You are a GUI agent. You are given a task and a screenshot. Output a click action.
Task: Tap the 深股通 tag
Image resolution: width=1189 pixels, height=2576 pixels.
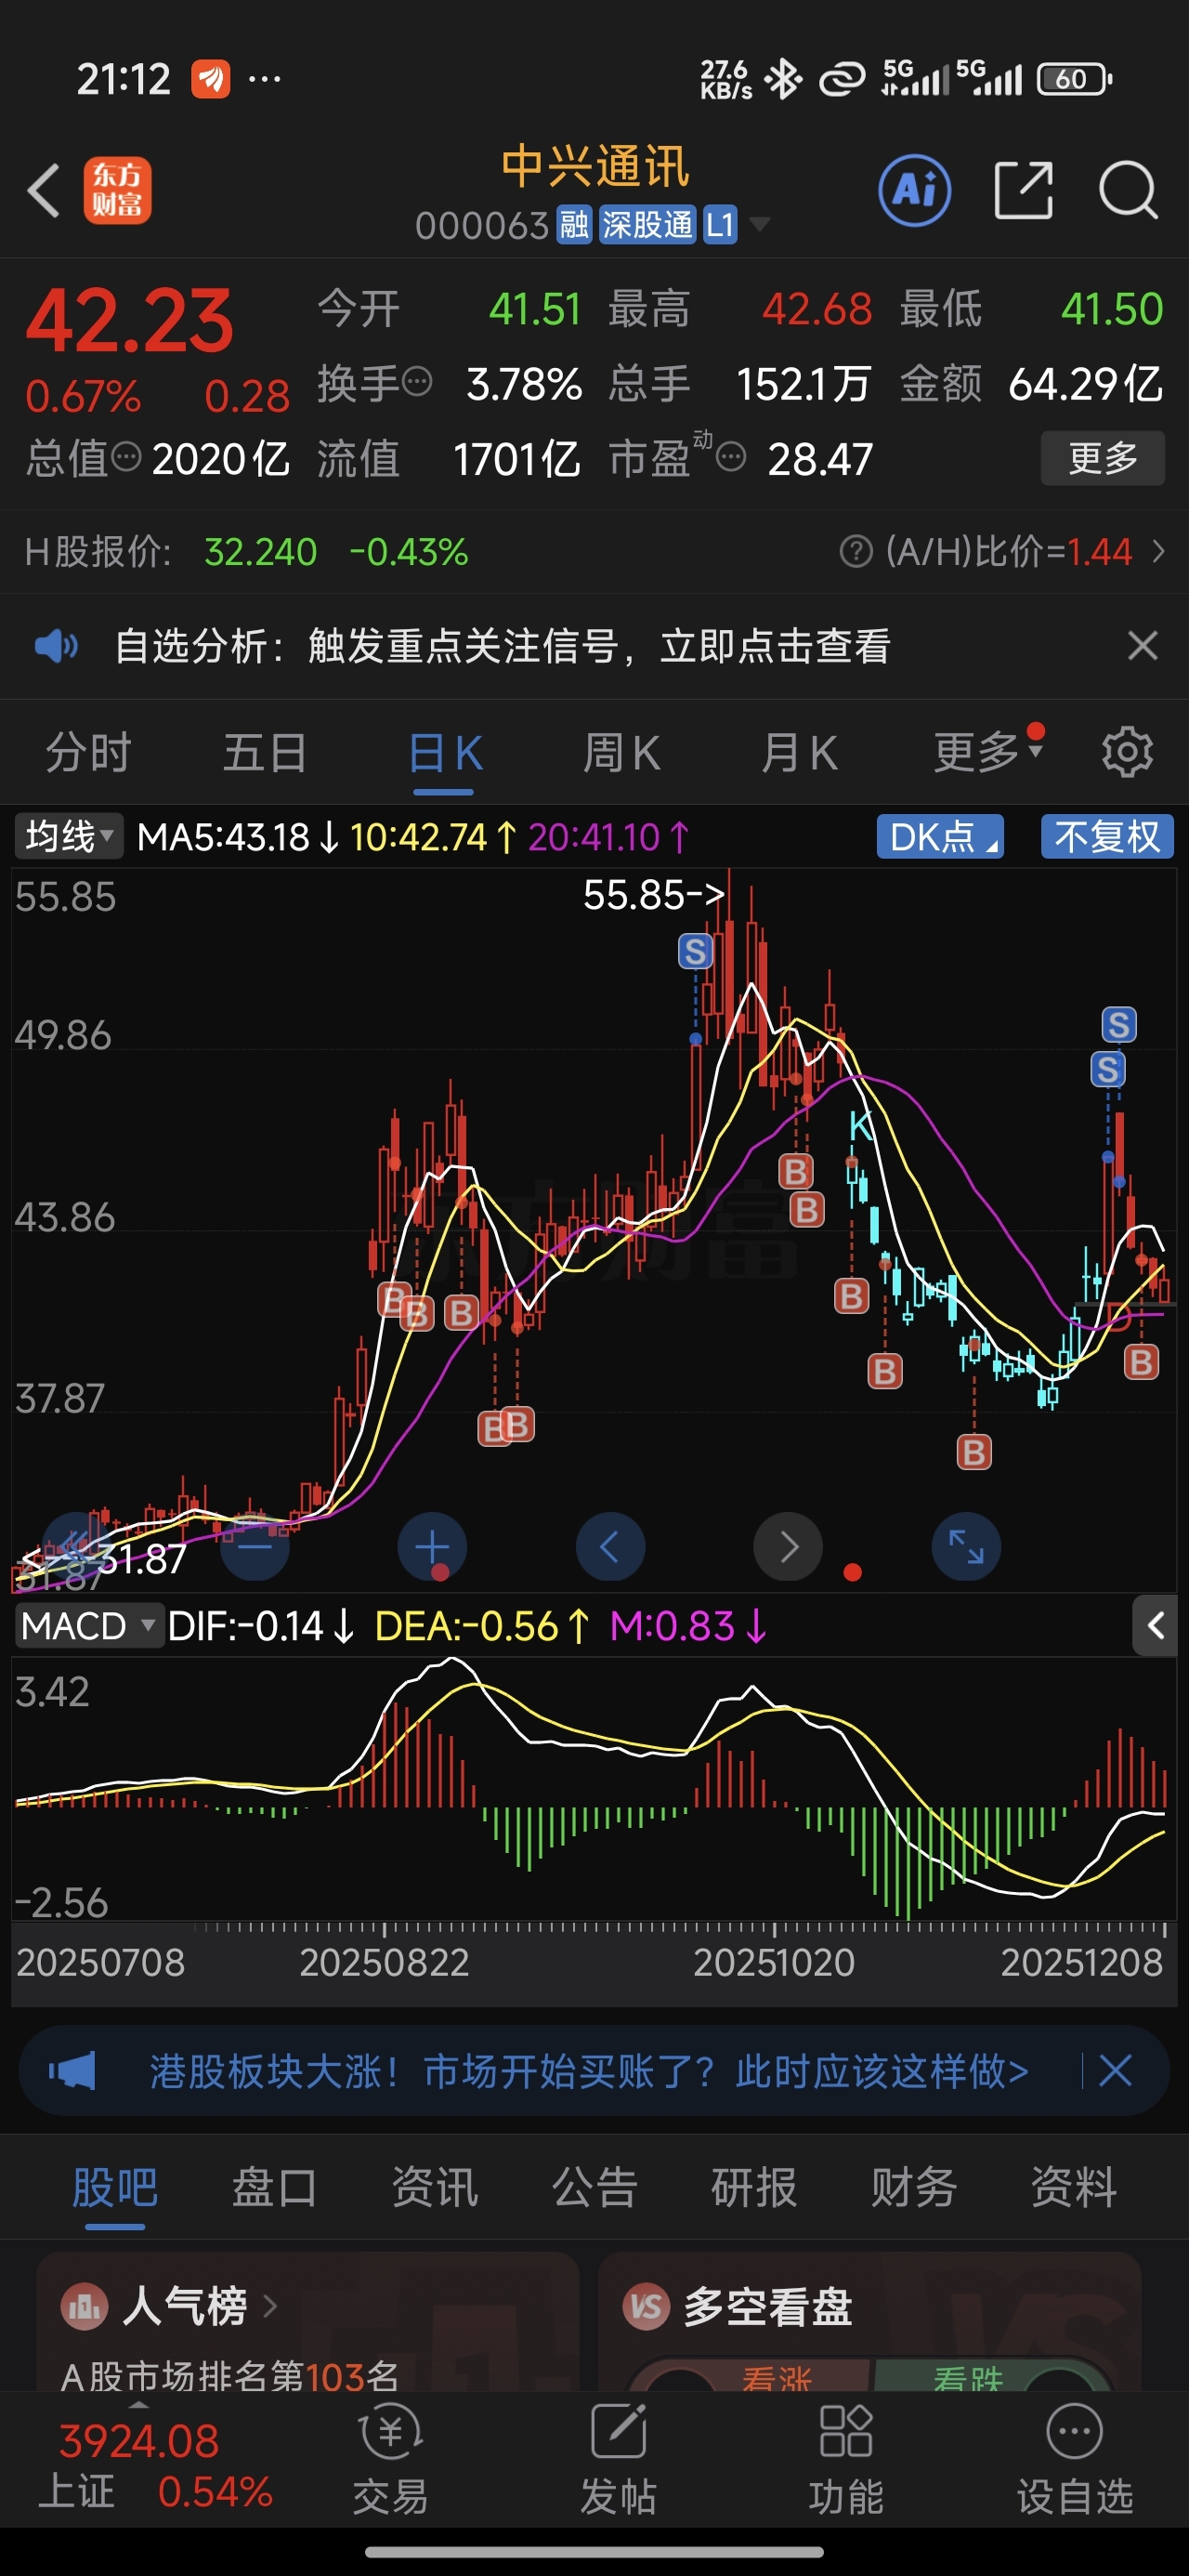(x=647, y=225)
